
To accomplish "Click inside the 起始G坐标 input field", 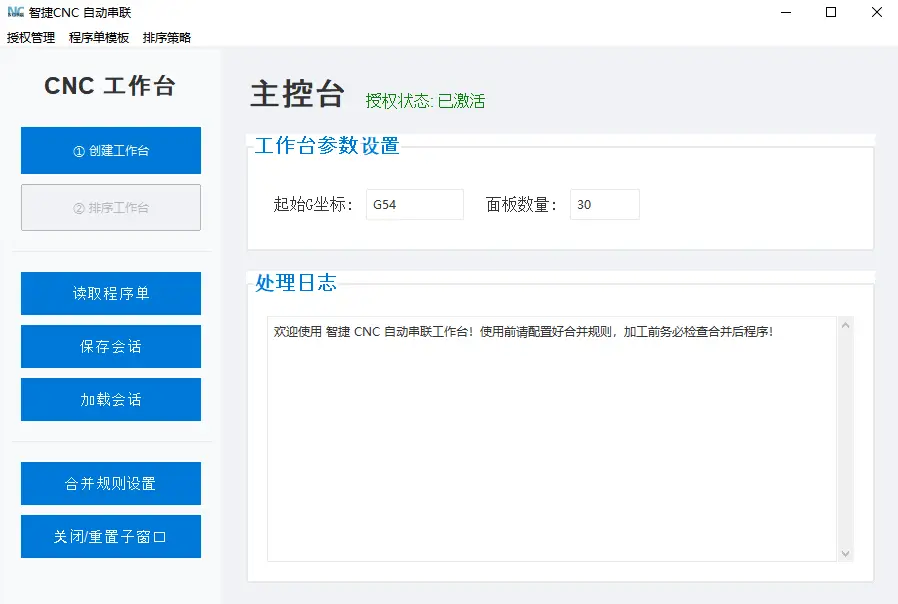I will pos(414,204).
